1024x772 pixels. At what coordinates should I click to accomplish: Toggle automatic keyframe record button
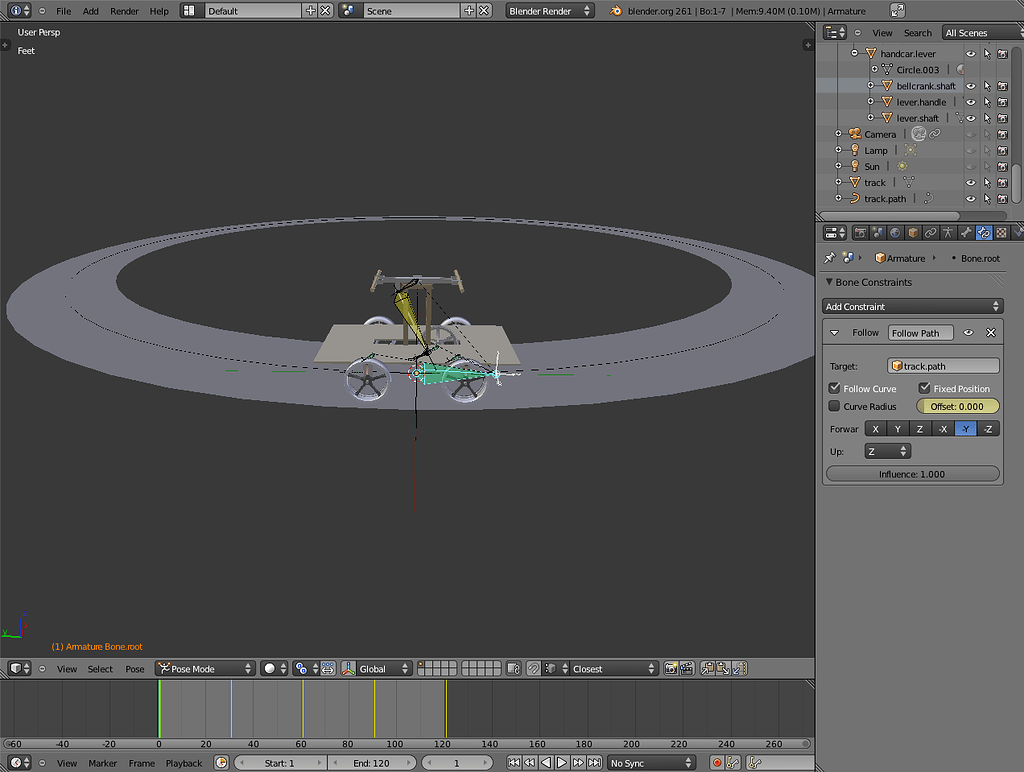coord(717,763)
